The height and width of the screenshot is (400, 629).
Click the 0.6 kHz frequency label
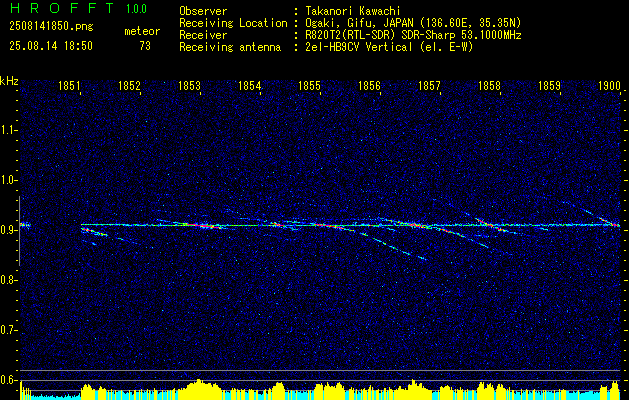pos(8,380)
